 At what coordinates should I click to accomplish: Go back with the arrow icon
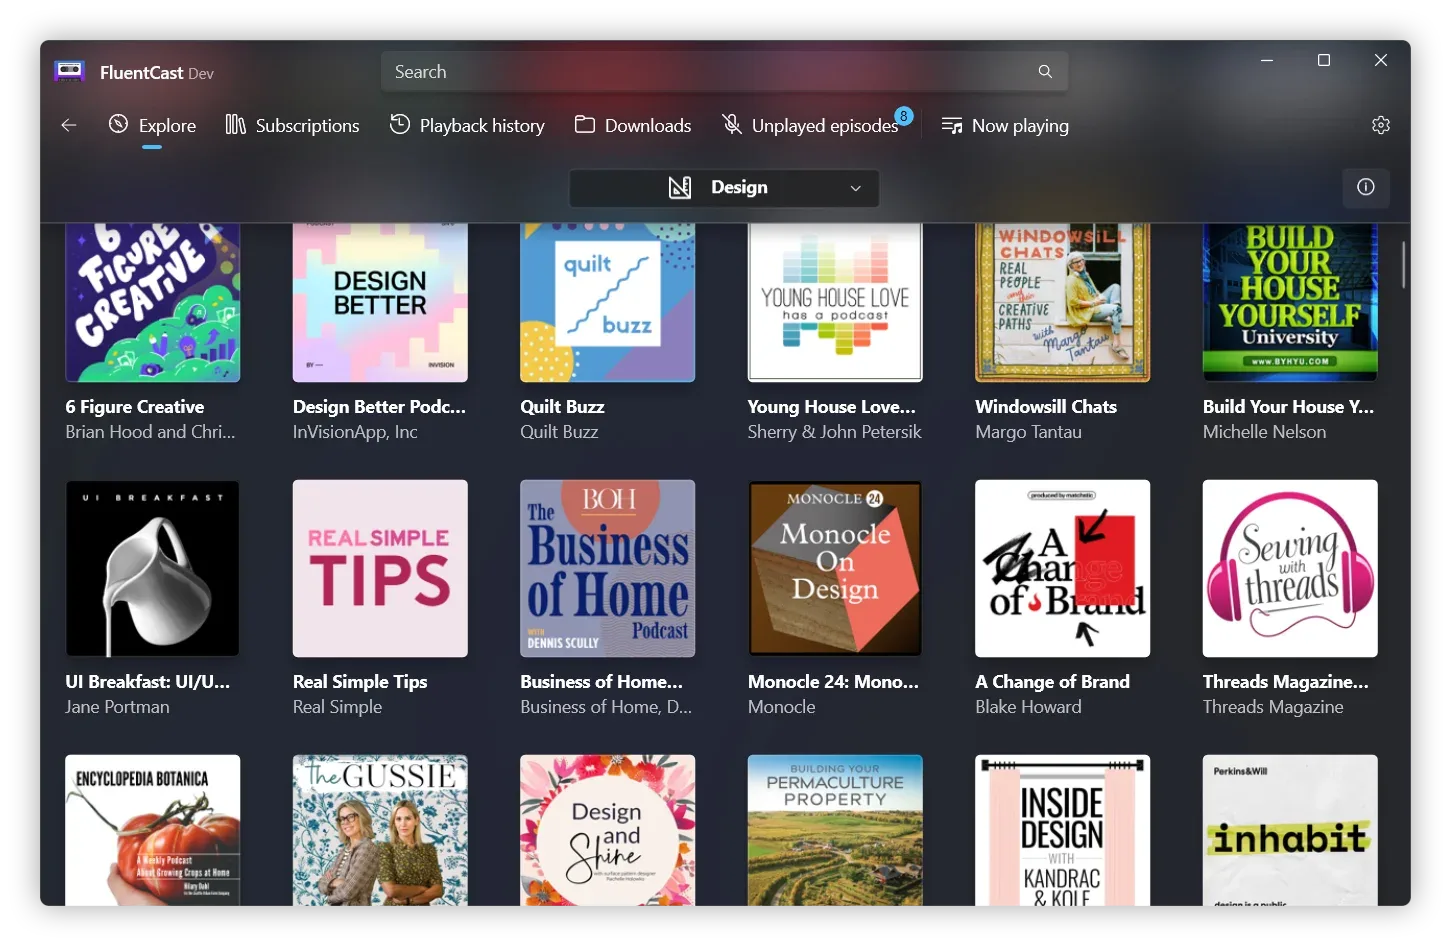pos(69,125)
